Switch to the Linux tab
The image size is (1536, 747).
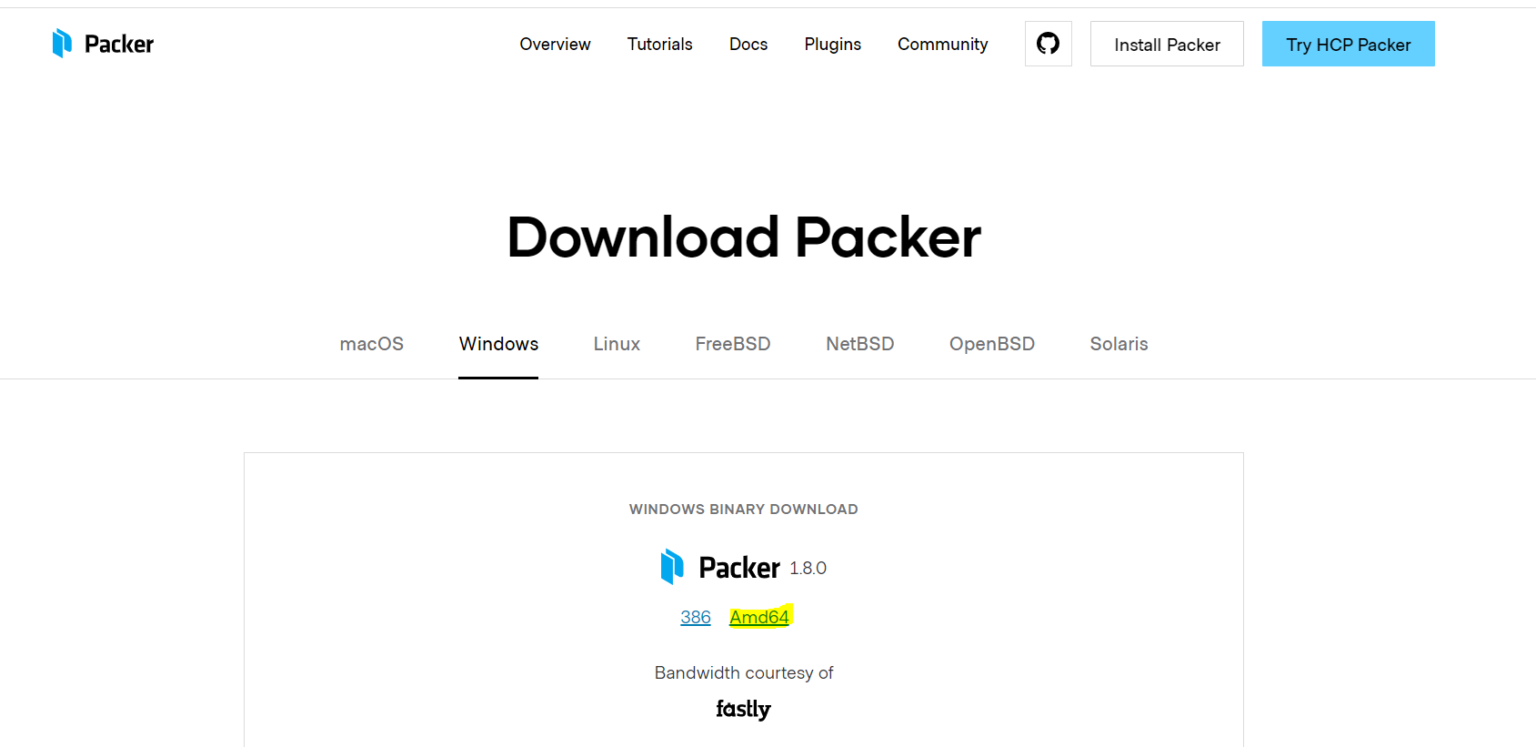(616, 344)
